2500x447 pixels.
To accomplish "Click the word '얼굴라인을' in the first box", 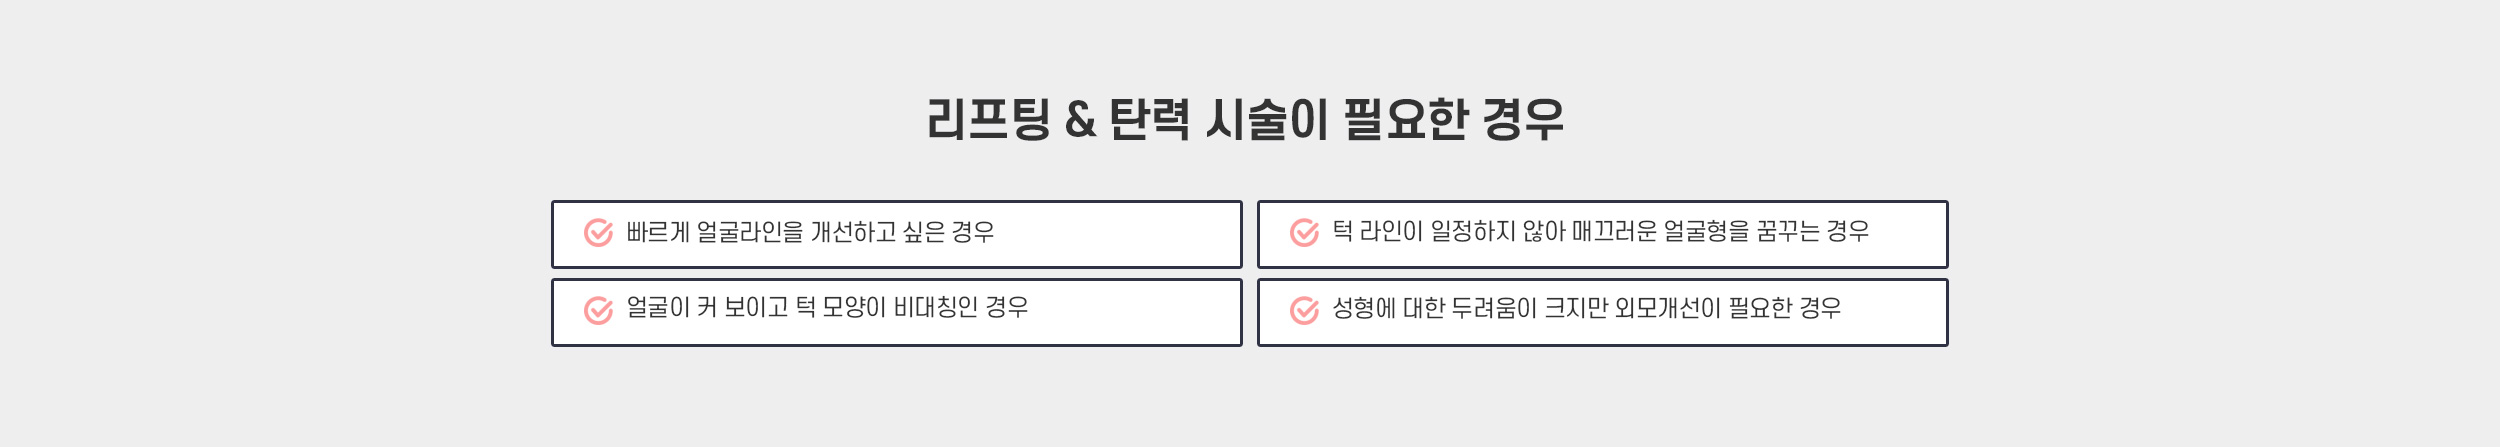I will [750, 232].
